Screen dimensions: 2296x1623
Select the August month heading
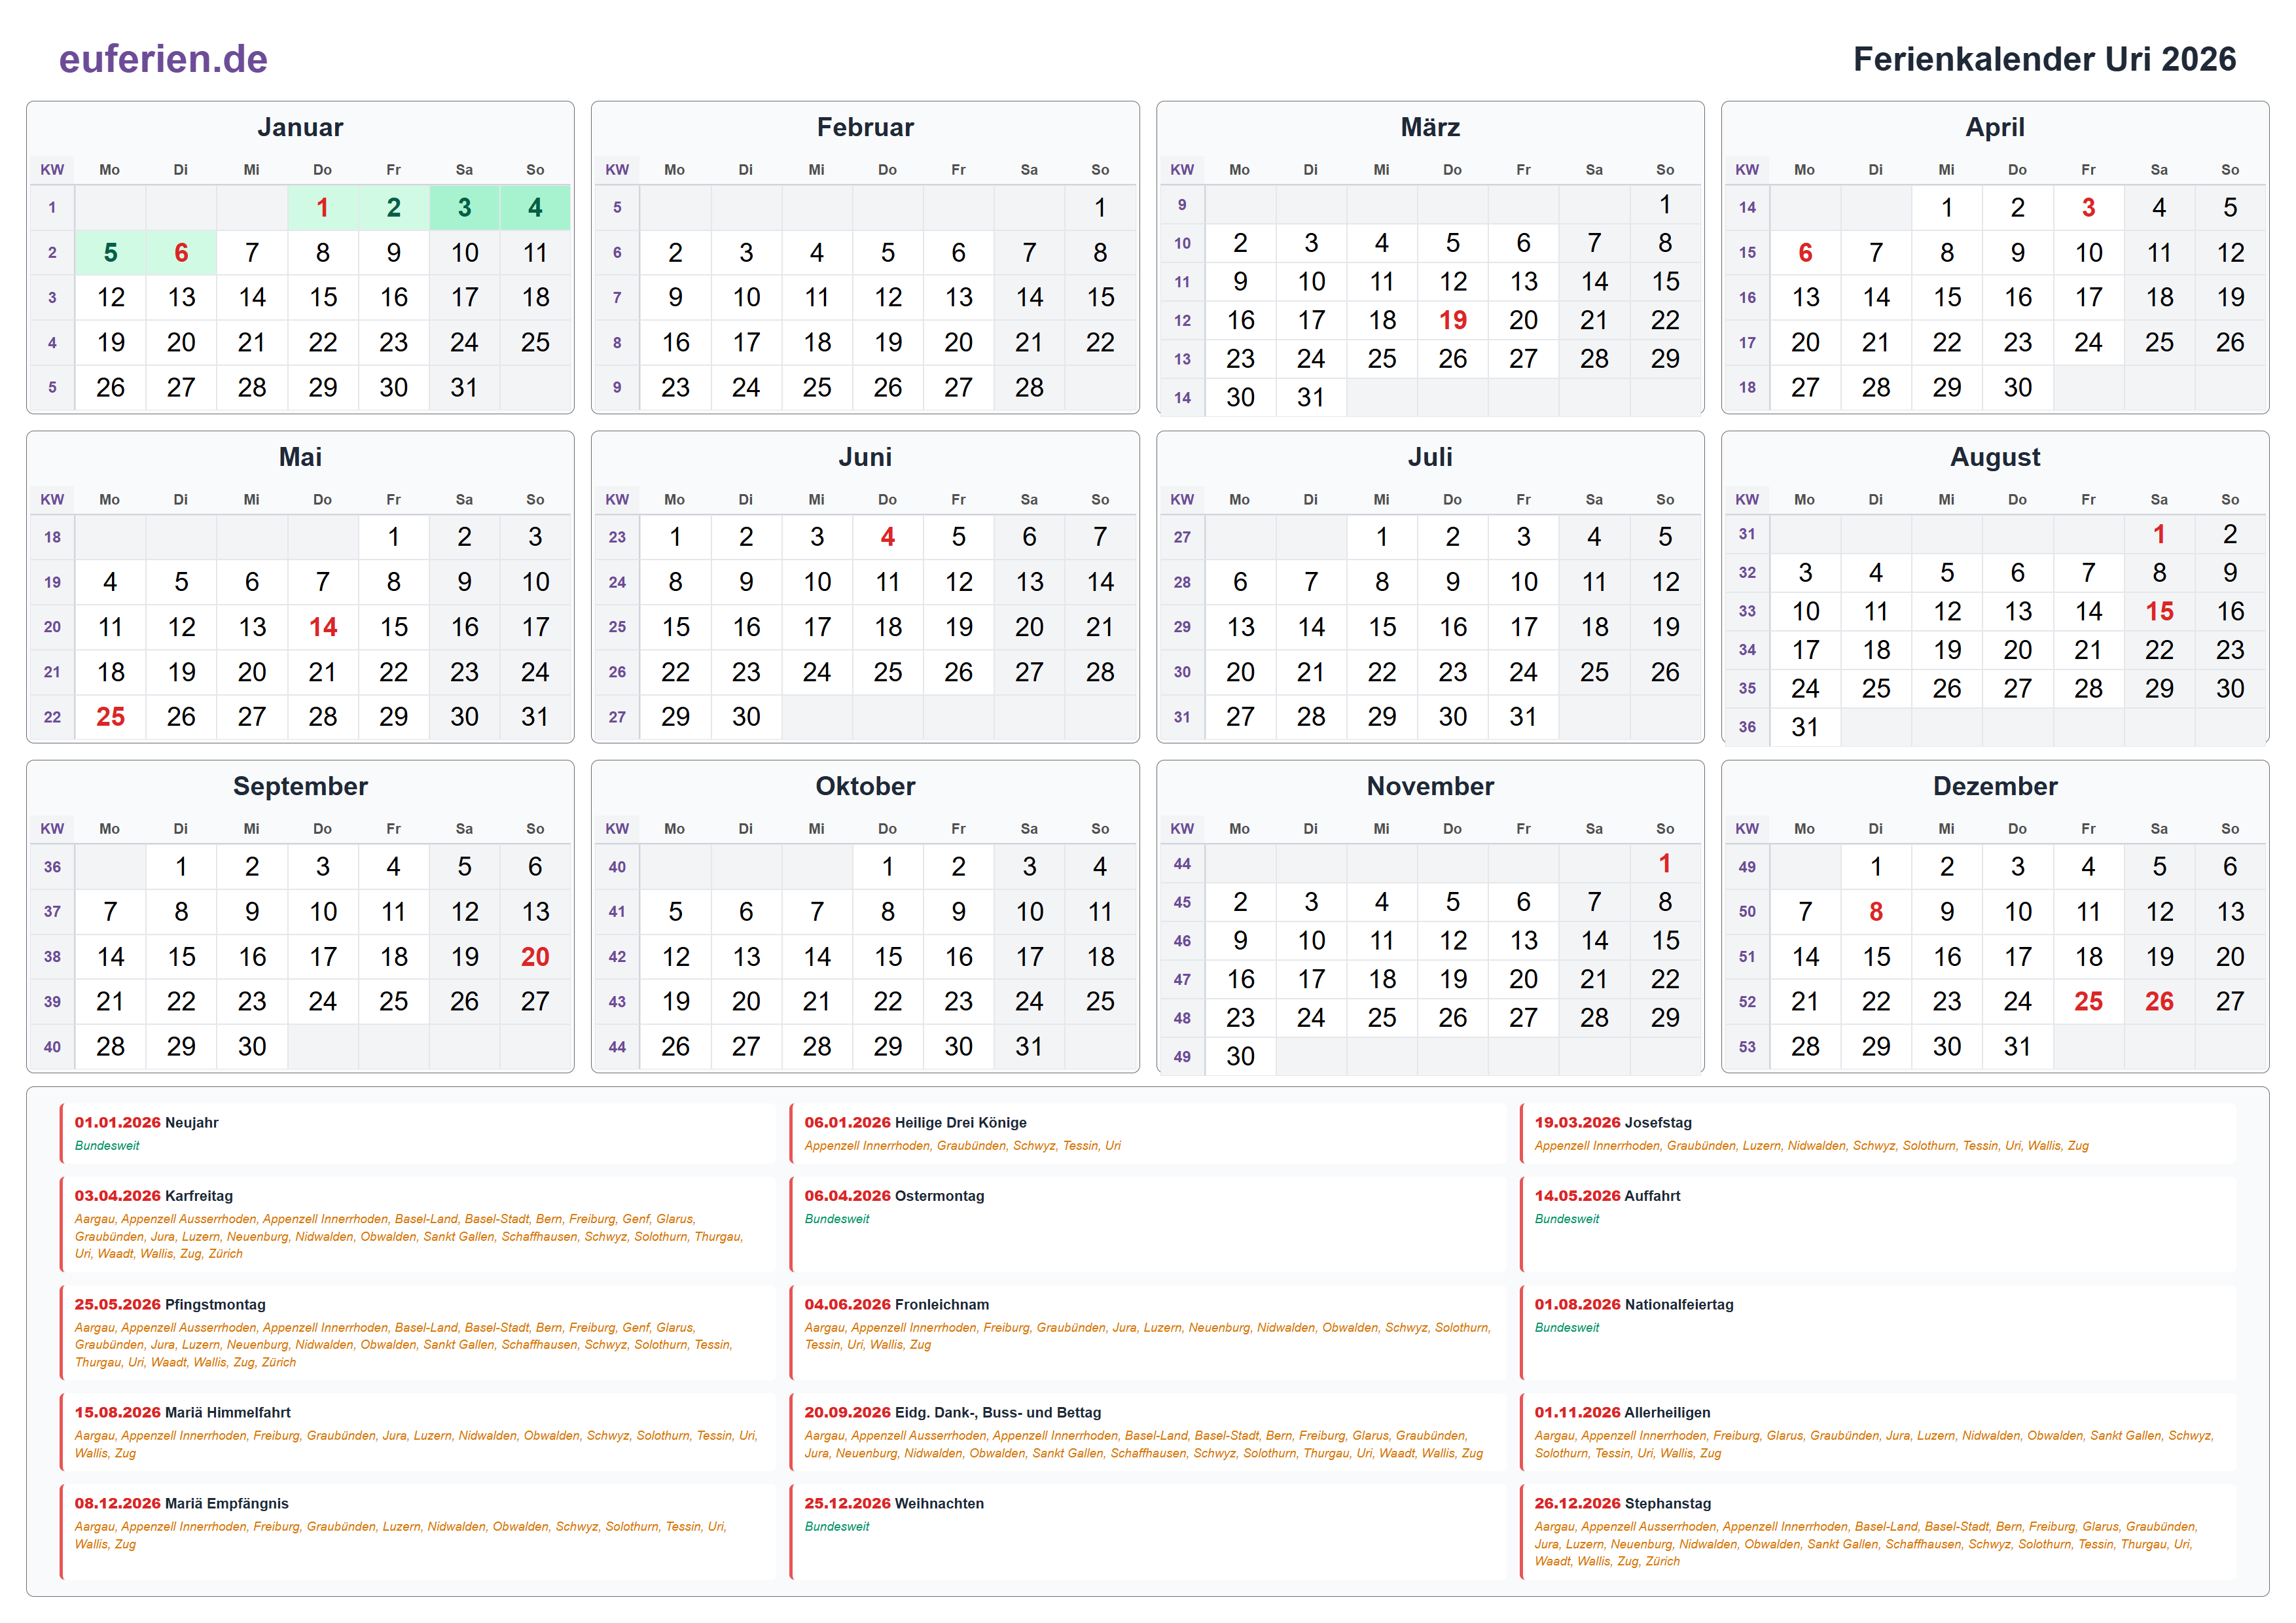pyautogui.click(x=1995, y=457)
